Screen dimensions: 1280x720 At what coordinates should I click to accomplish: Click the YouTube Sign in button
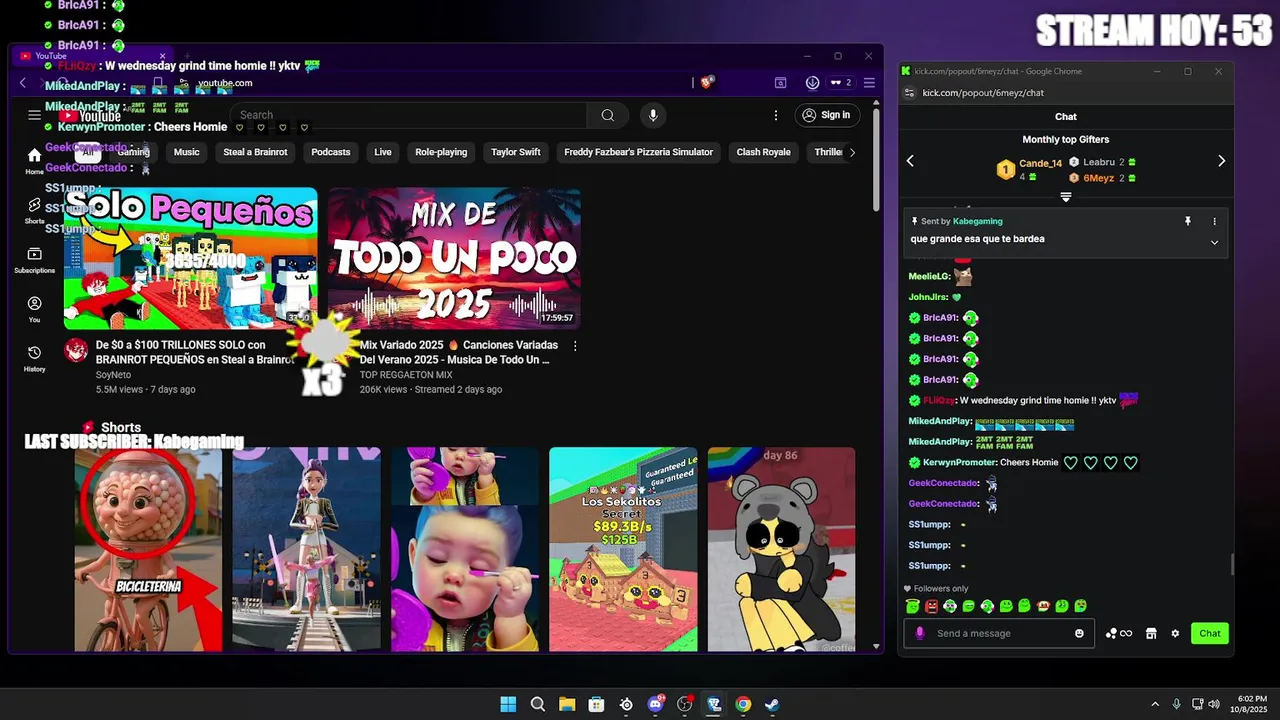click(x=826, y=115)
